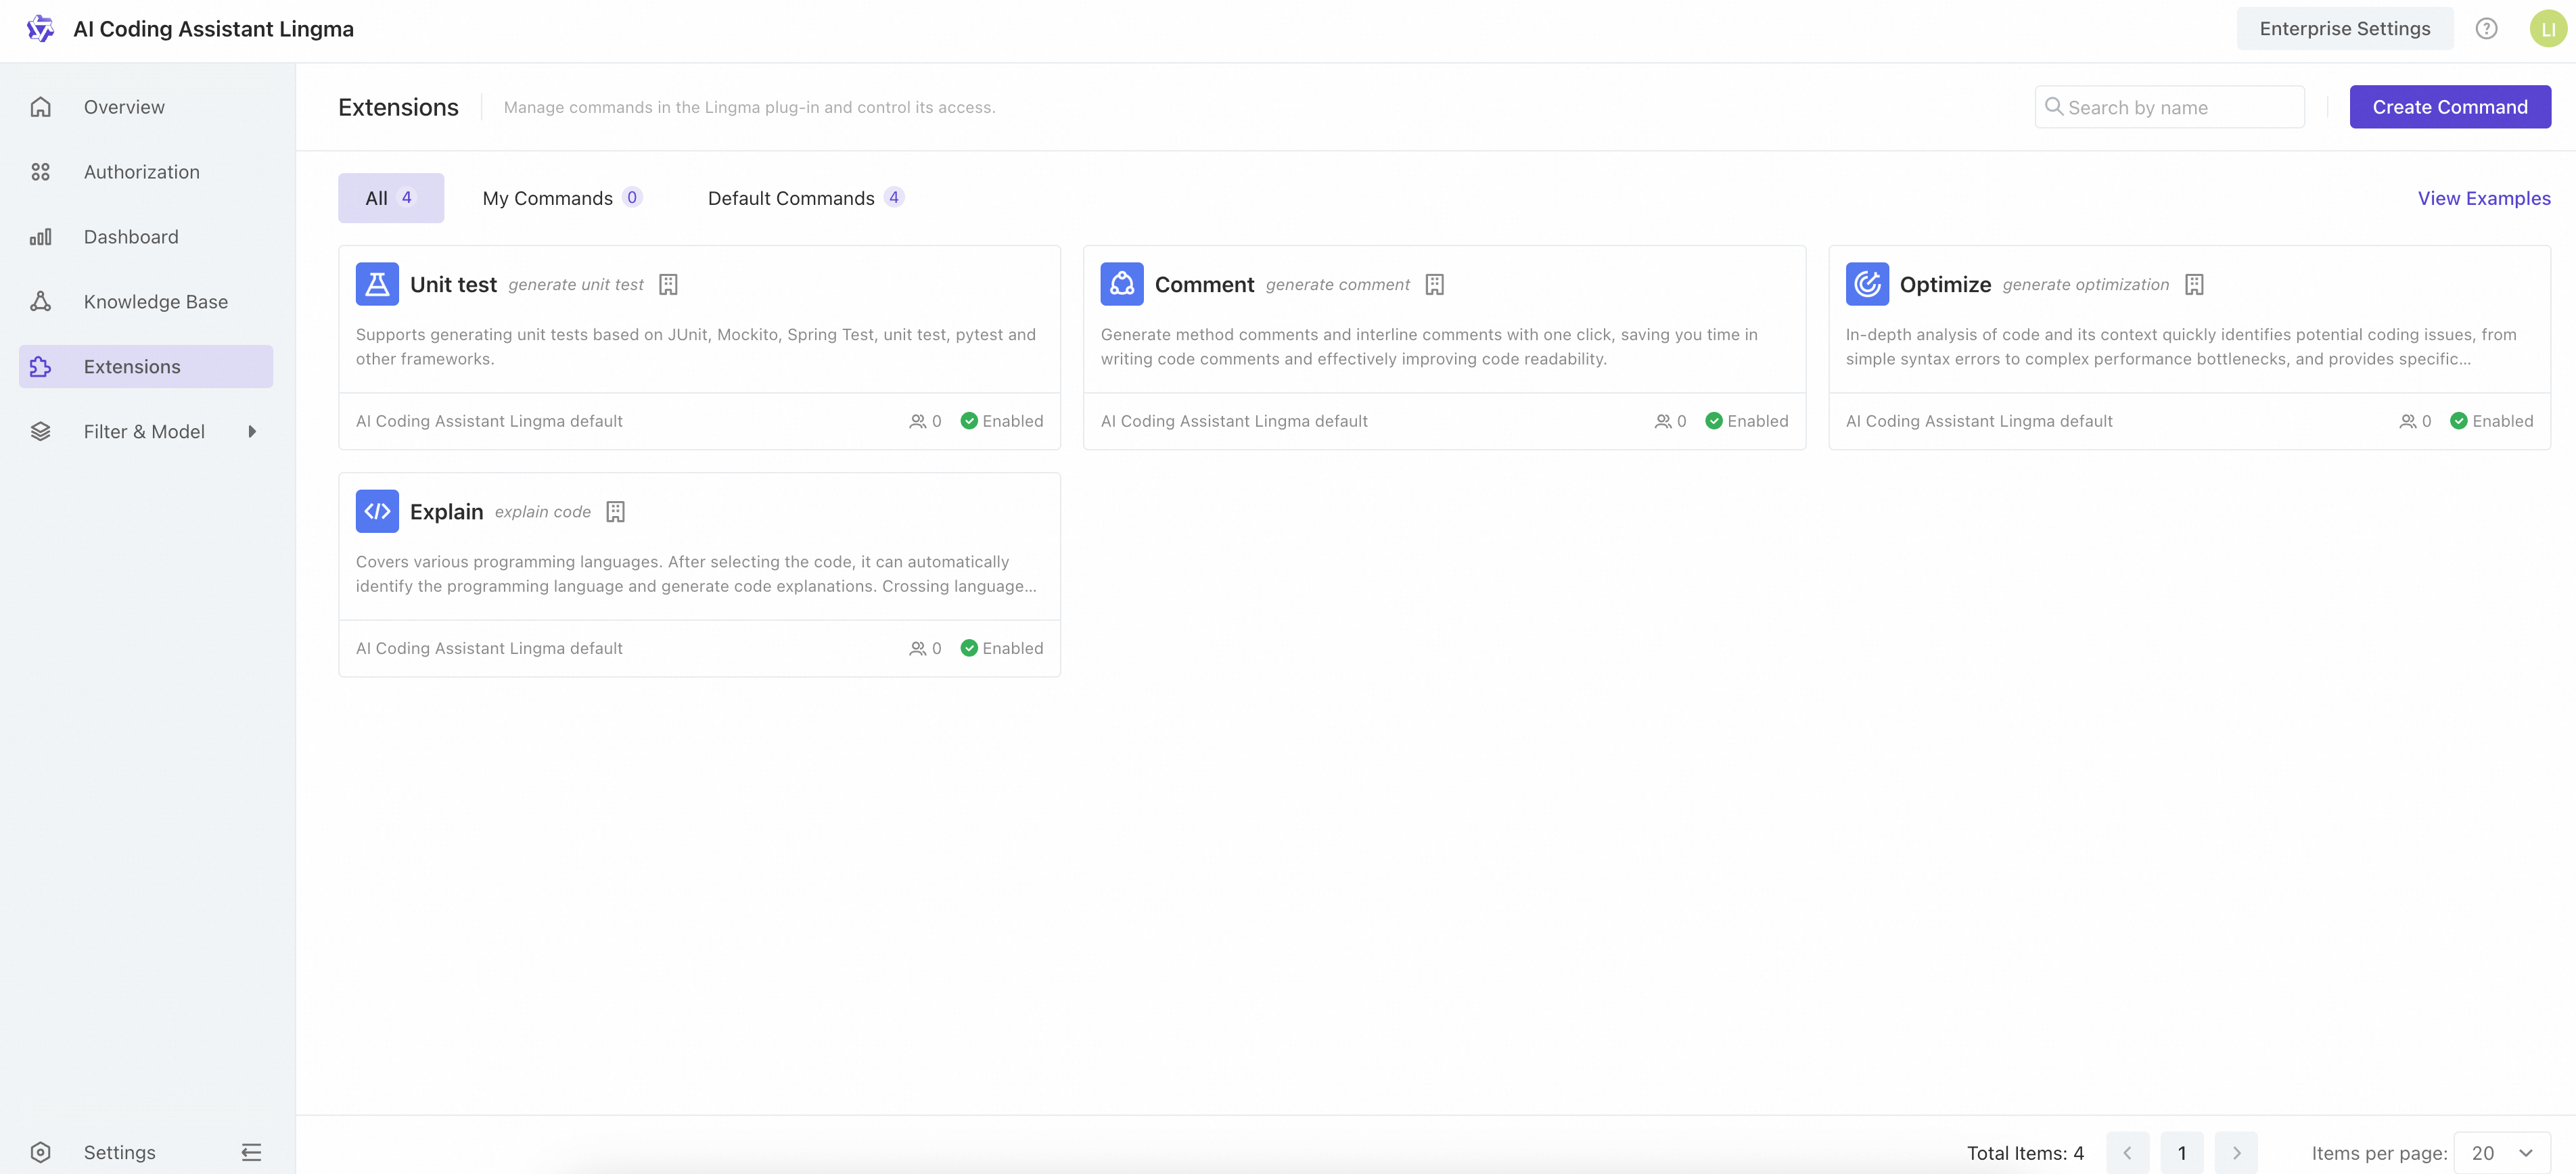Screen dimensions: 2576x1174
Task: Click the Overview home icon
Action: tap(40, 107)
